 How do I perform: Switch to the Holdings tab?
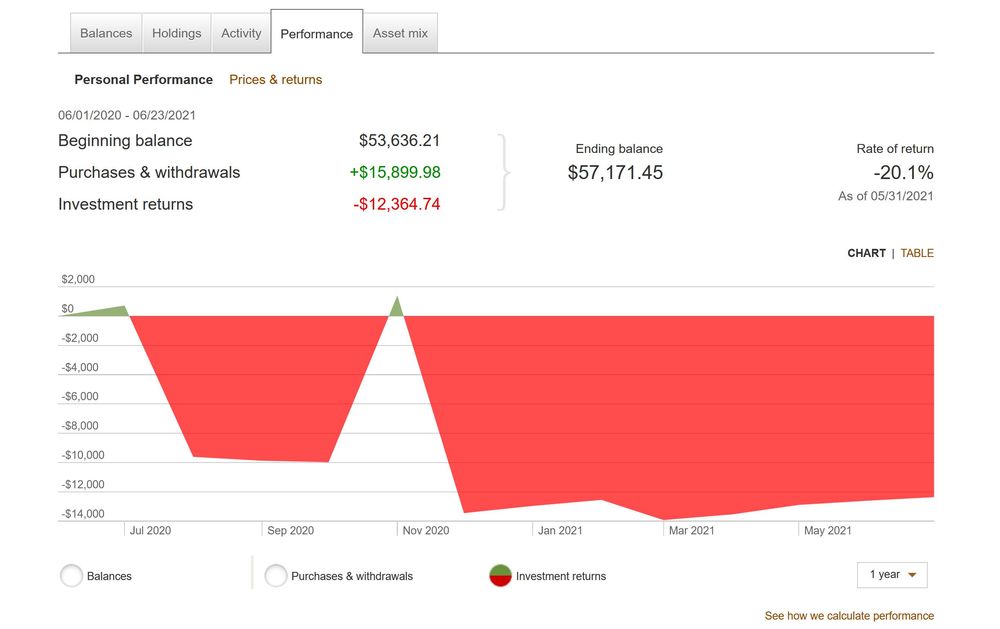tap(176, 33)
